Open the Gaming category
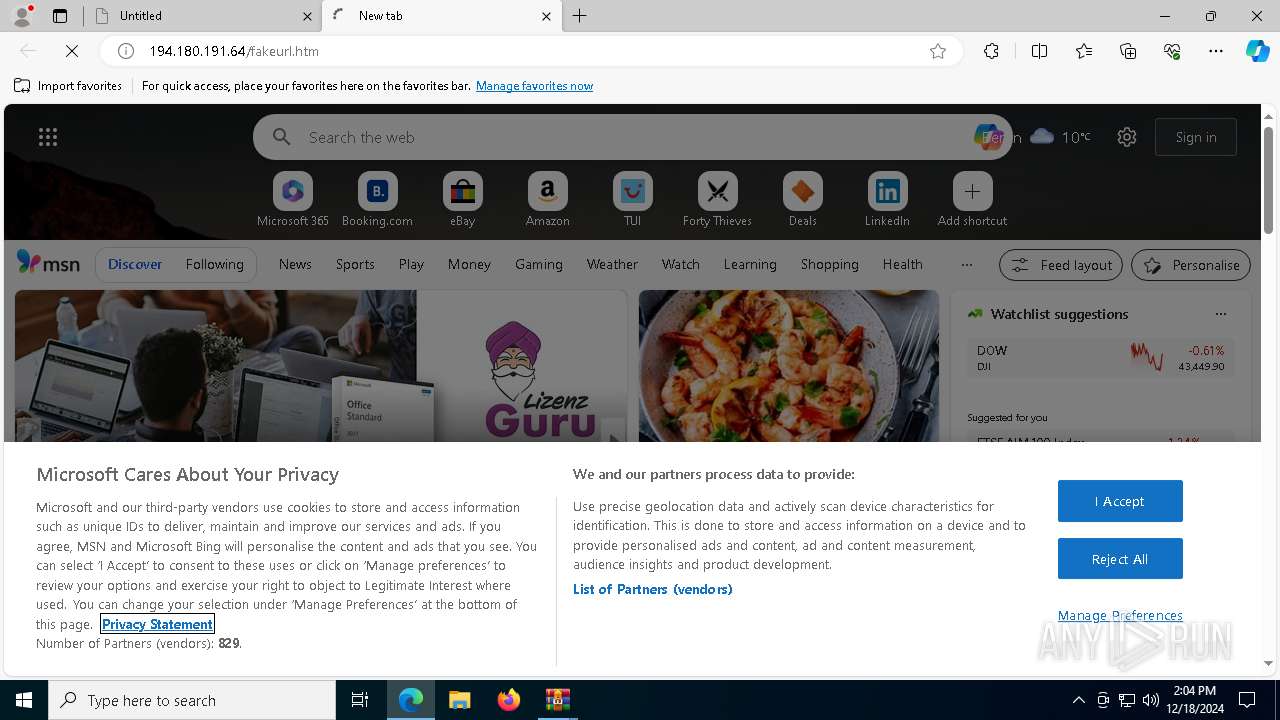The image size is (1280, 720). click(x=539, y=264)
